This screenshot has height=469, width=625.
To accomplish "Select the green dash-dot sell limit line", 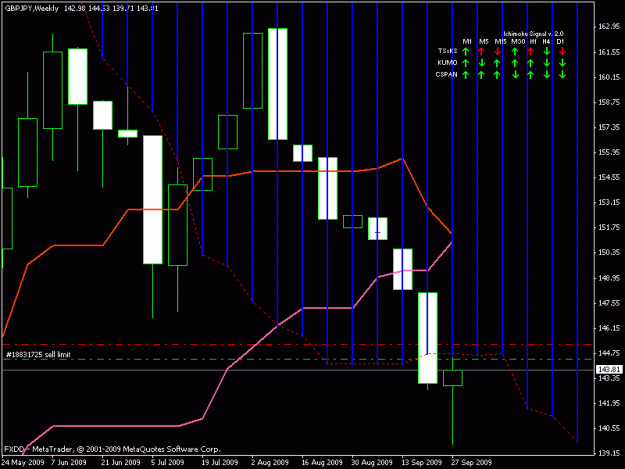I will pos(297,359).
